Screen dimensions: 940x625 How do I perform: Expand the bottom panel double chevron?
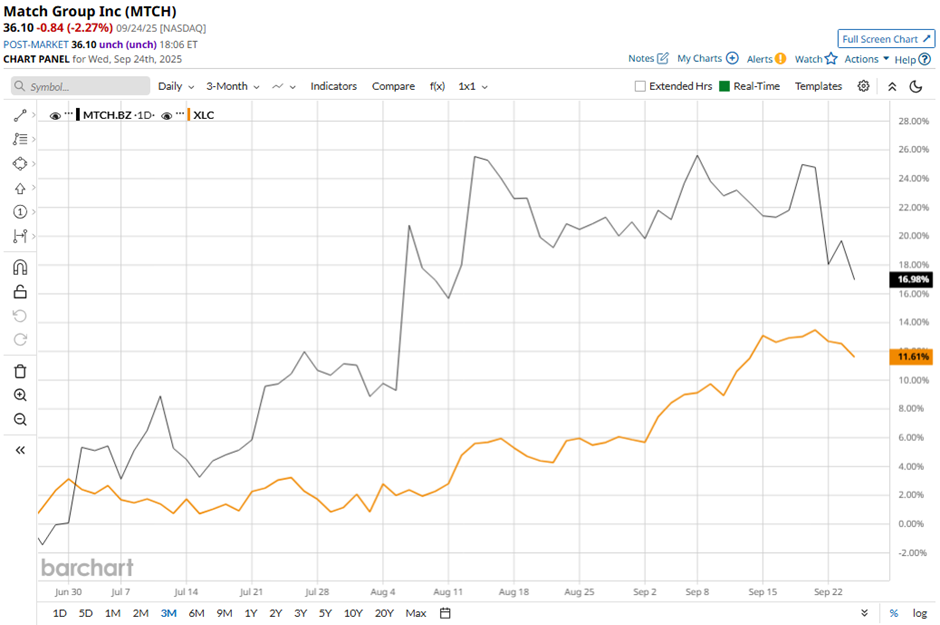pos(864,613)
